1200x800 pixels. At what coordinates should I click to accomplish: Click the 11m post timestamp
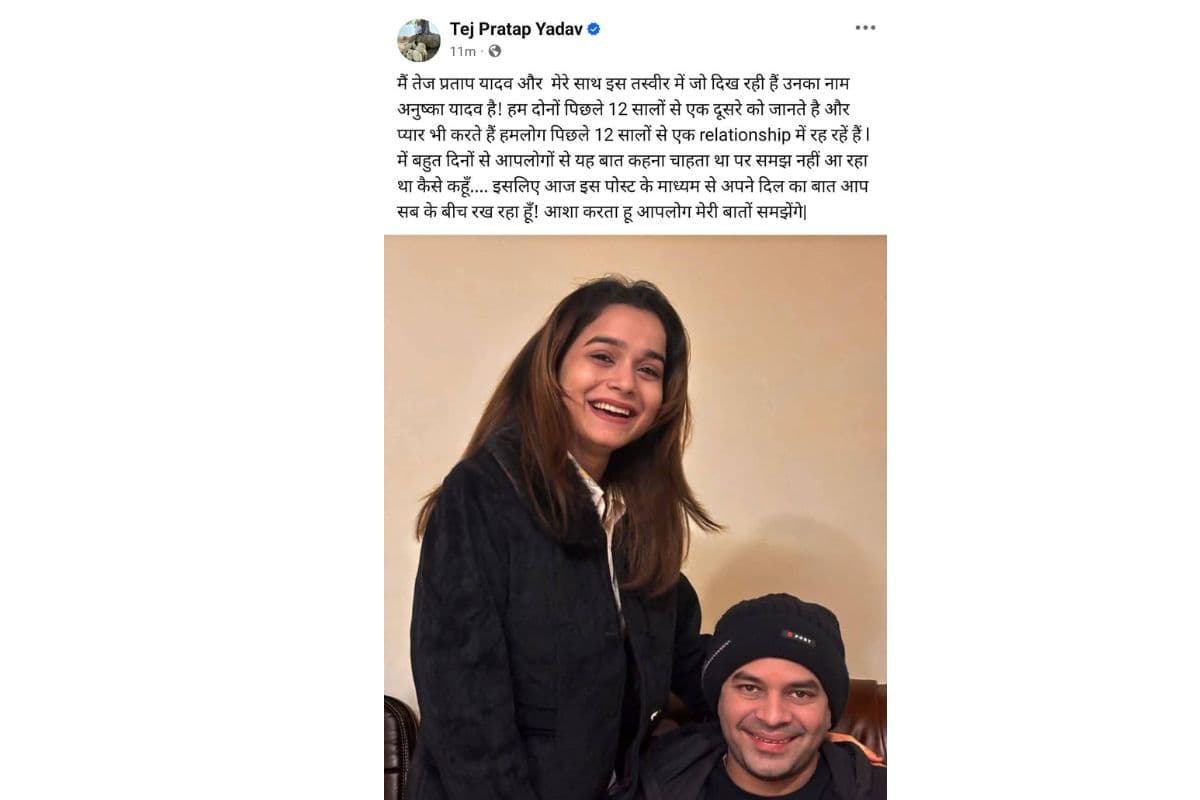(x=462, y=51)
